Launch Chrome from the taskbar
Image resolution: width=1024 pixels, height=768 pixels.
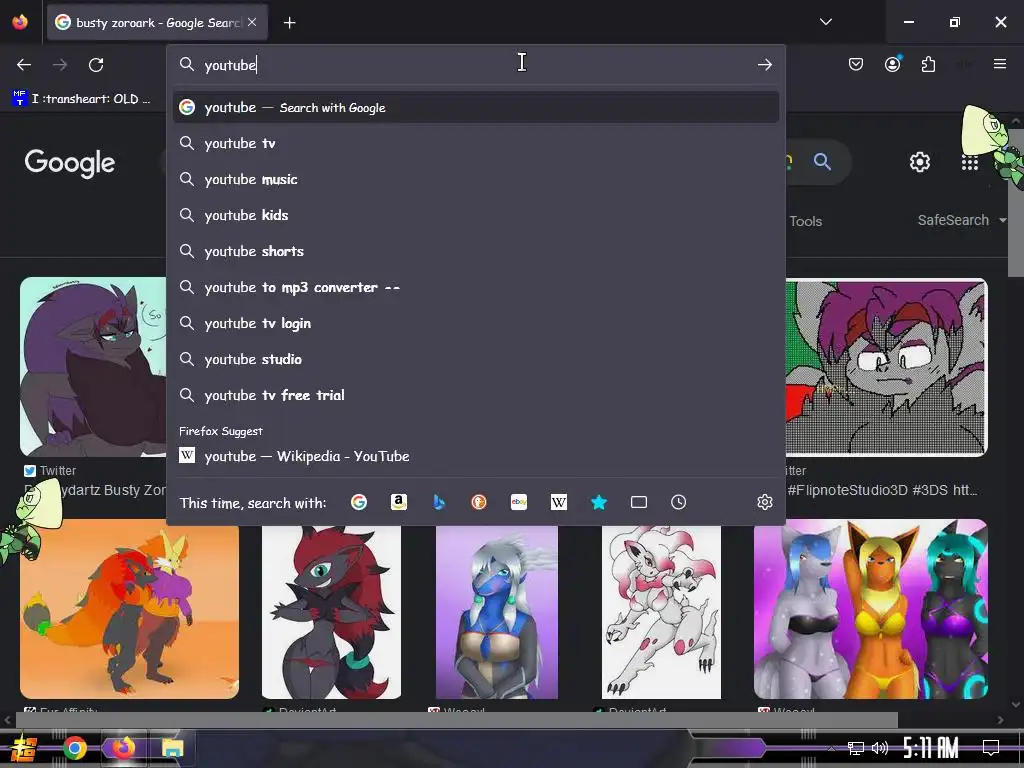(x=74, y=748)
